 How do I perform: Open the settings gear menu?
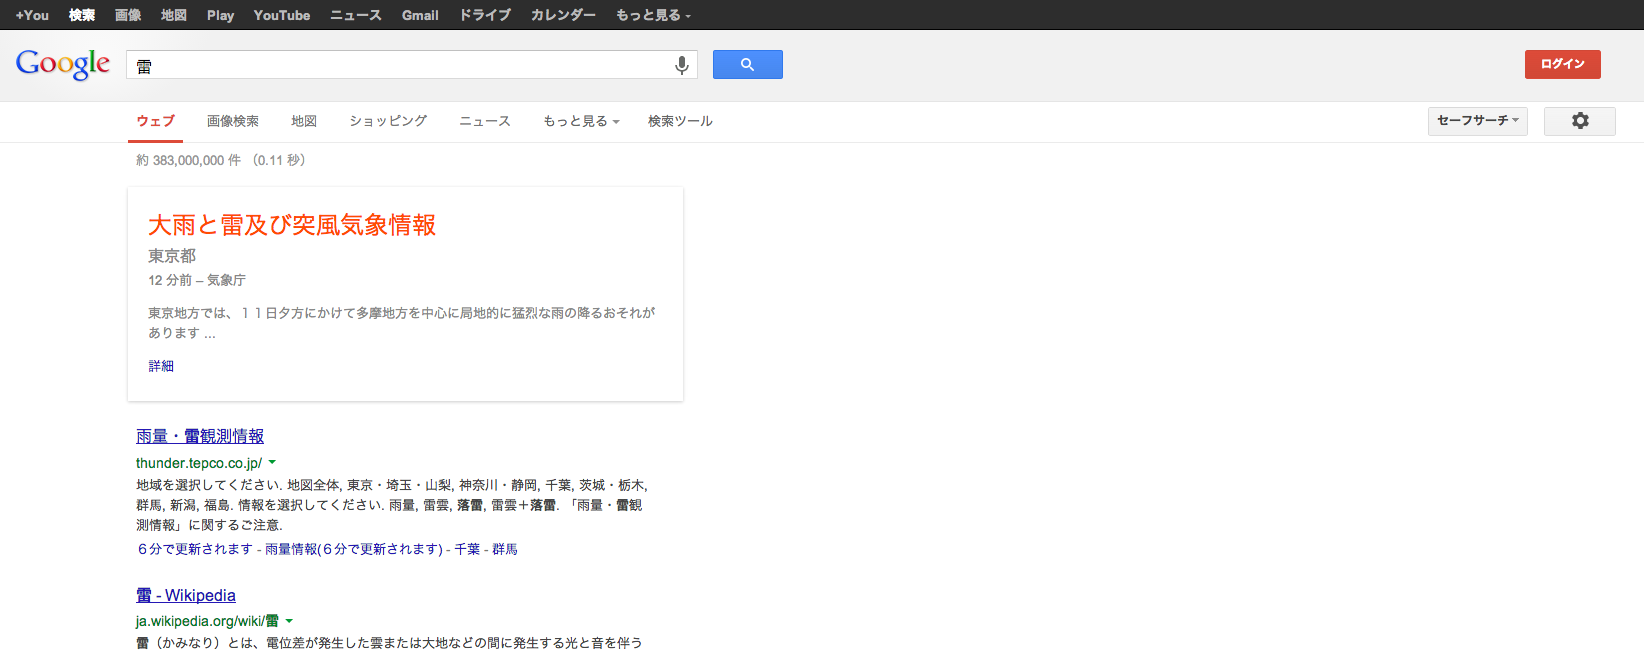(1579, 121)
